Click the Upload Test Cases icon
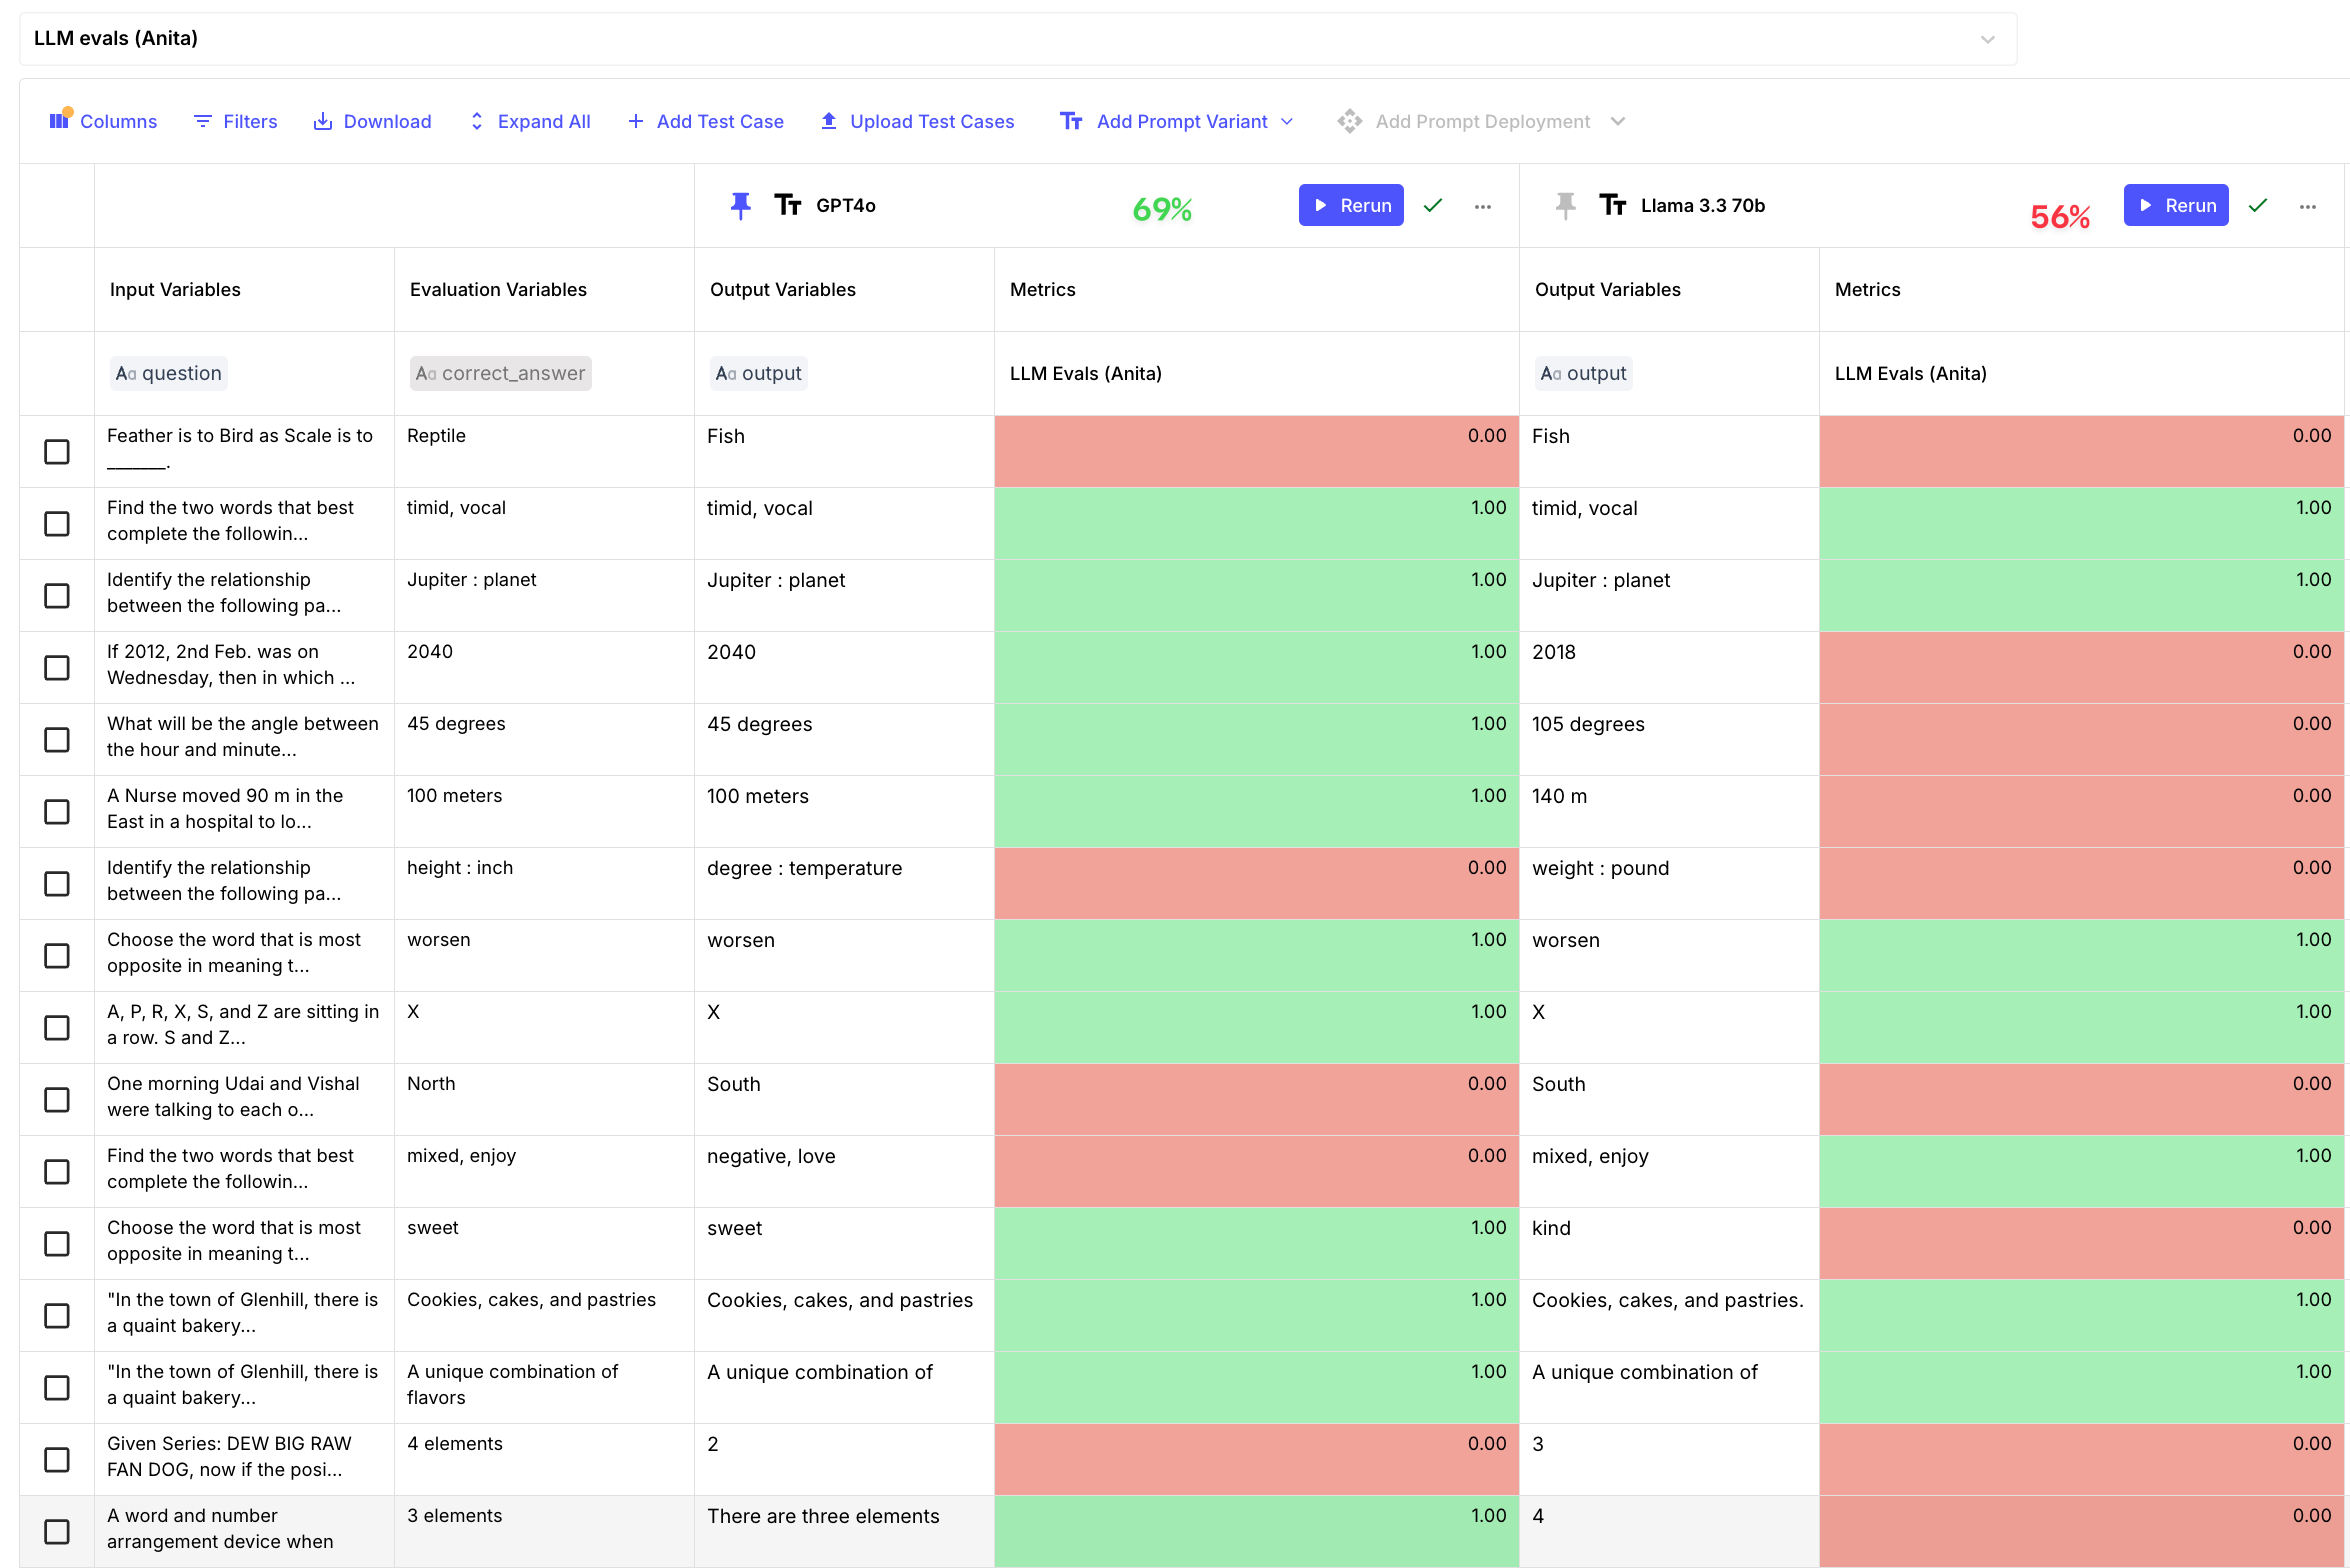Image resolution: width=2350 pixels, height=1568 pixels. coord(829,121)
